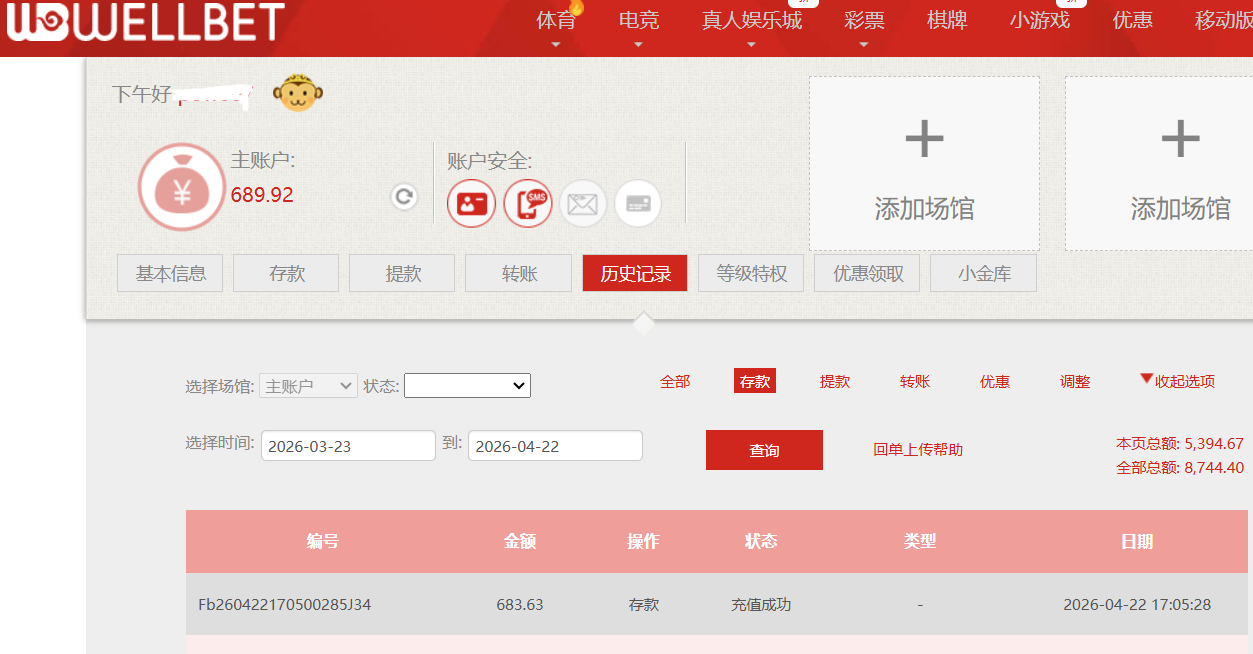Switch to 提款 account tab

pos(402,273)
